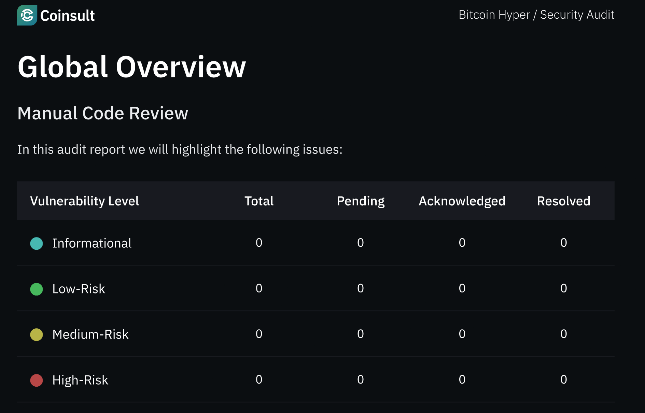The height and width of the screenshot is (413, 645).
Task: Click the Vulnerability Level column header
Action: pos(84,201)
